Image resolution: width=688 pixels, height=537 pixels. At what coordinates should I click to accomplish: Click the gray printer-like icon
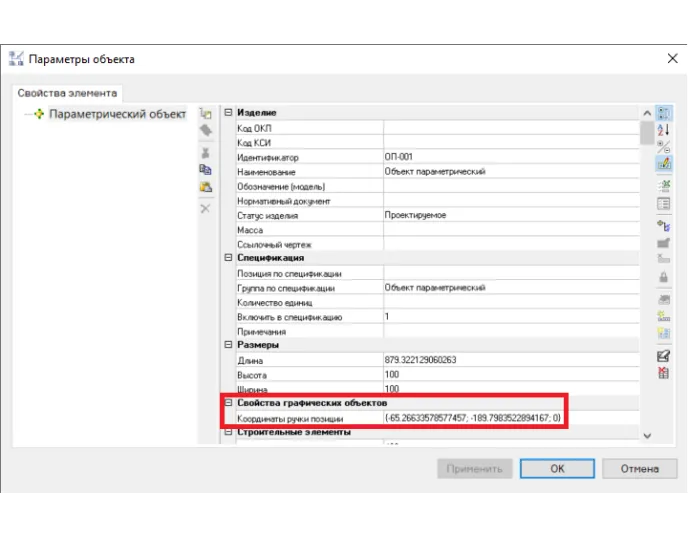click(664, 299)
